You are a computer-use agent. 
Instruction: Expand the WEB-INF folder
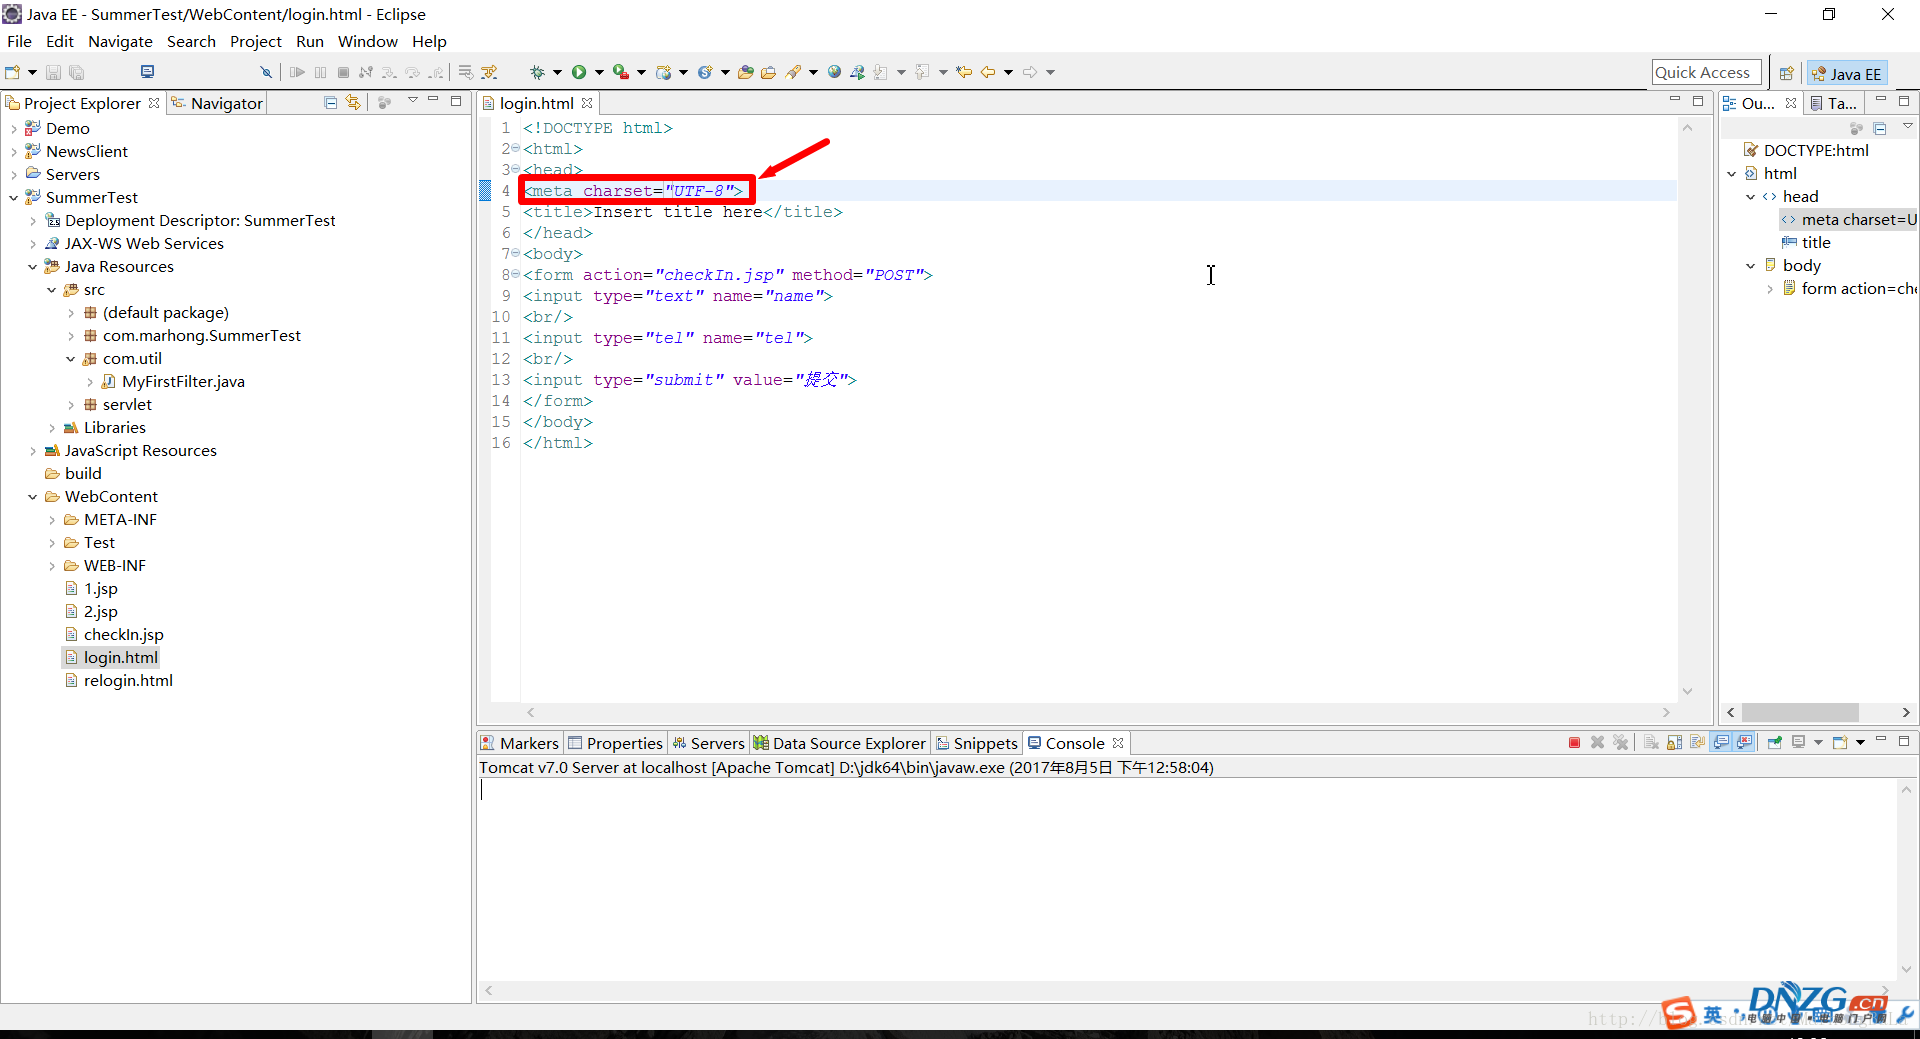(52, 566)
